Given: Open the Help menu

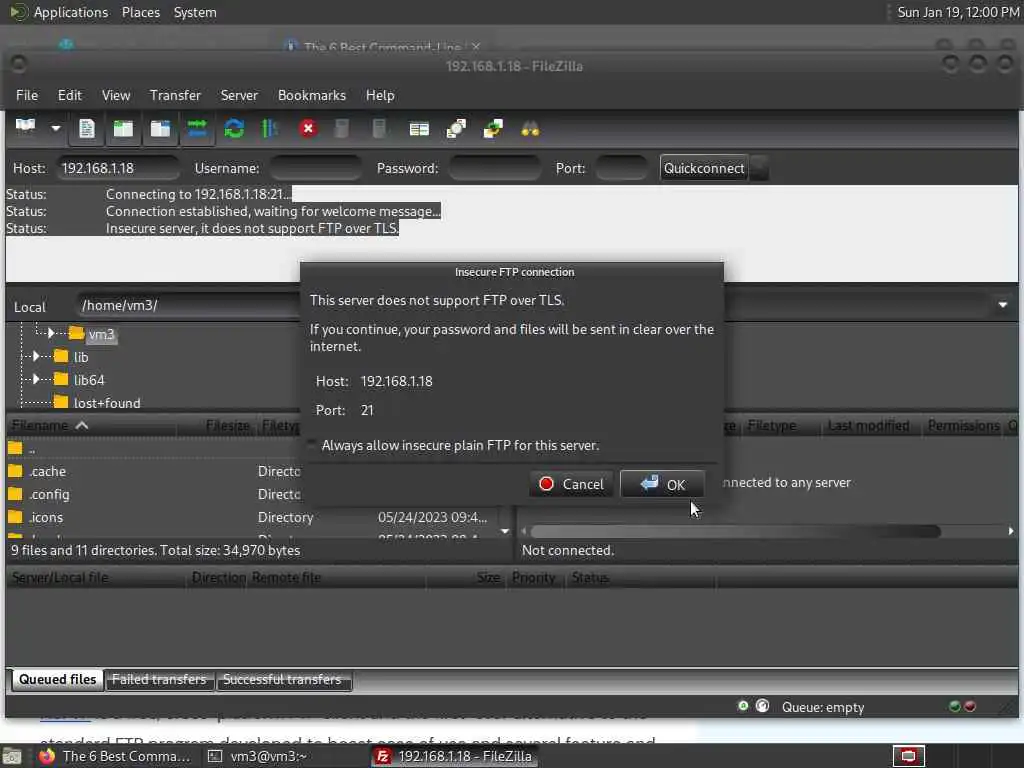Looking at the screenshot, I should pyautogui.click(x=379, y=95).
